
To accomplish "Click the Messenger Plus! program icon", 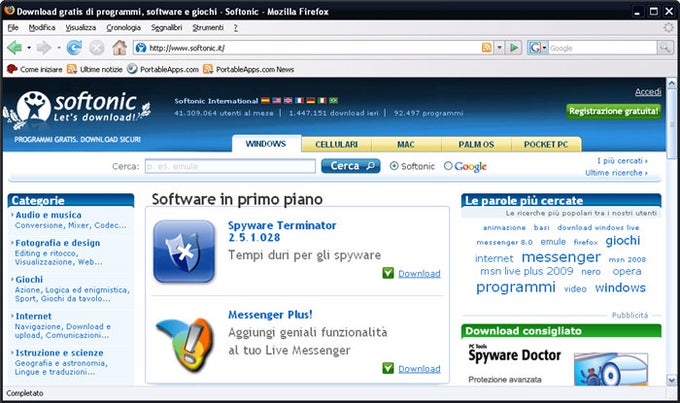I will tap(184, 344).
